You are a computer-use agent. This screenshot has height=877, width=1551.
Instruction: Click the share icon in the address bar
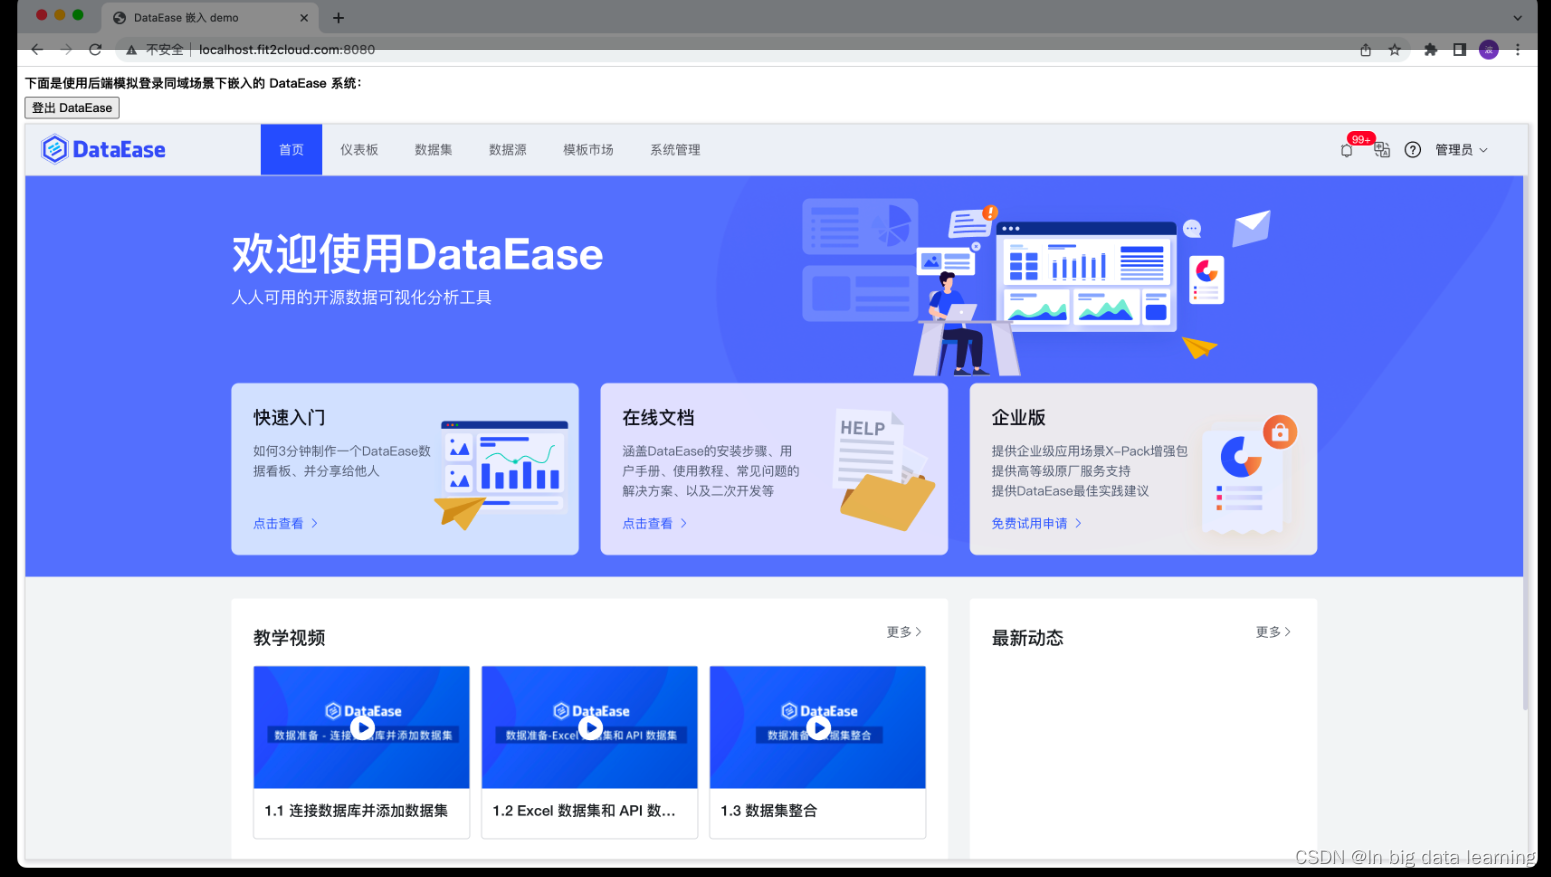[1364, 49]
